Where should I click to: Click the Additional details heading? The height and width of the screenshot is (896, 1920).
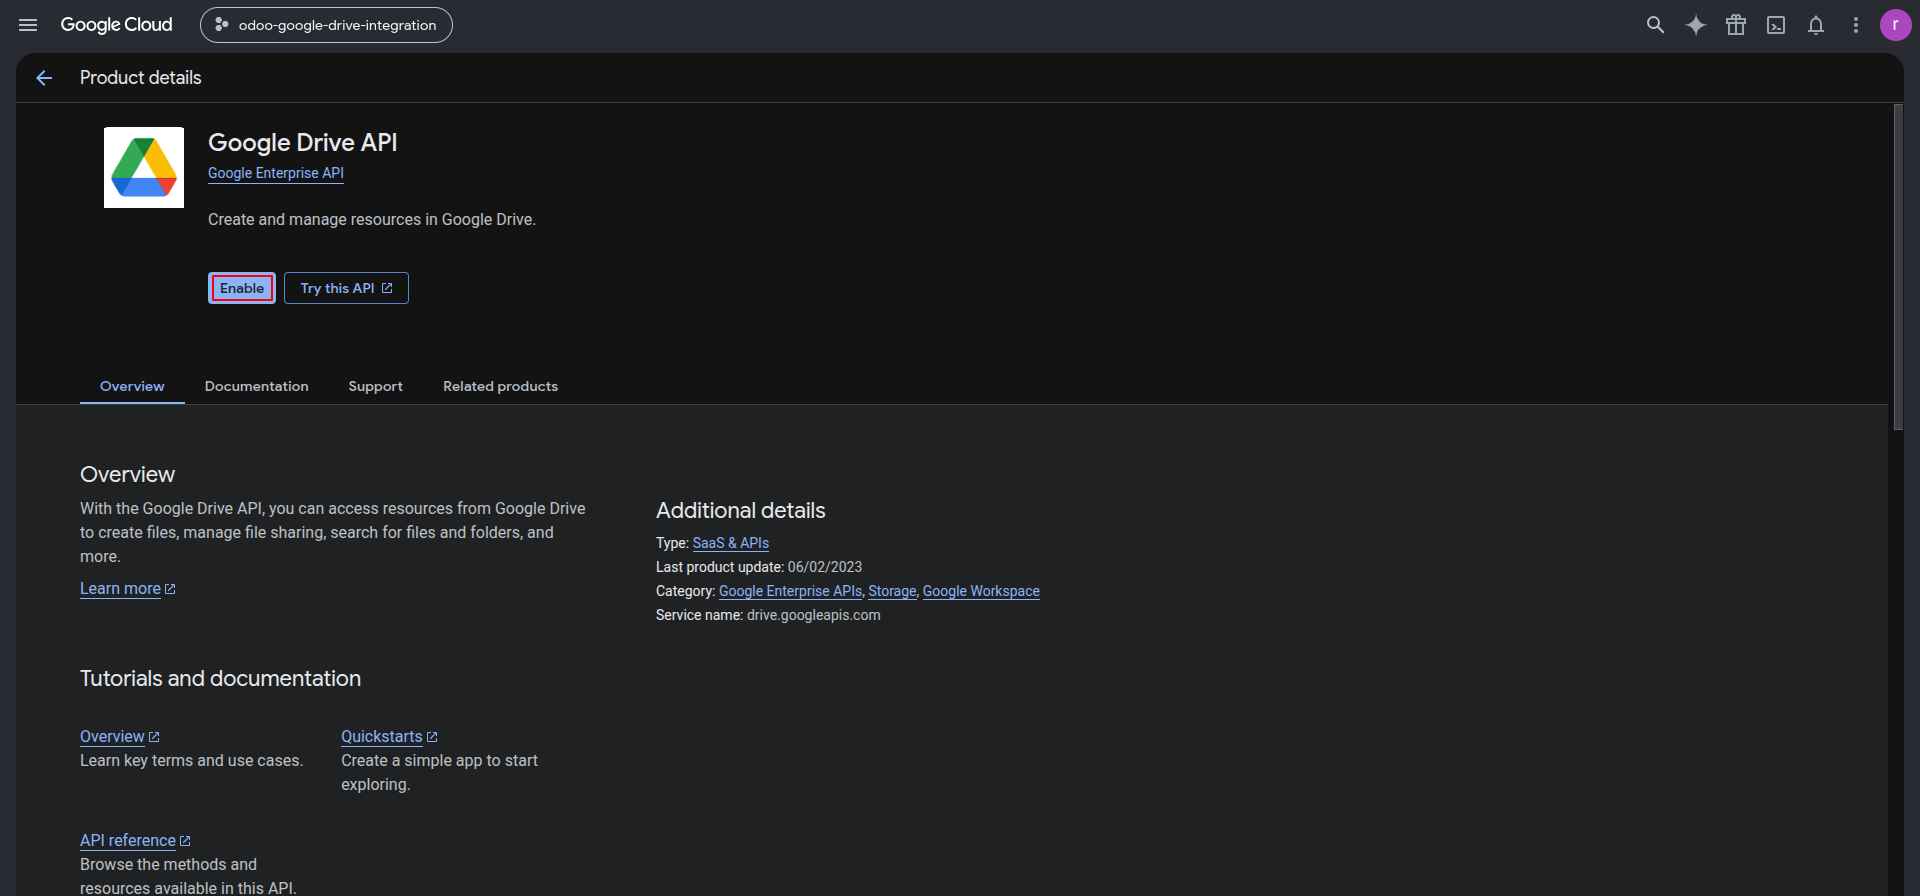[741, 511]
